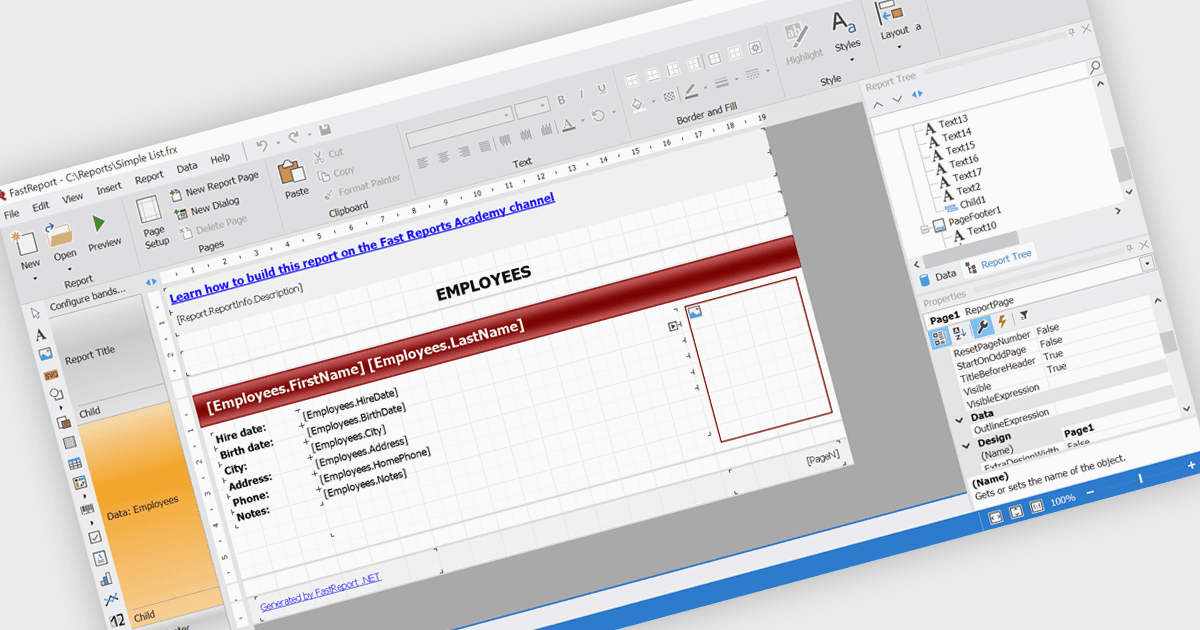Select the Picture object tool
Screen dimensions: 1200x630
(x=45, y=354)
